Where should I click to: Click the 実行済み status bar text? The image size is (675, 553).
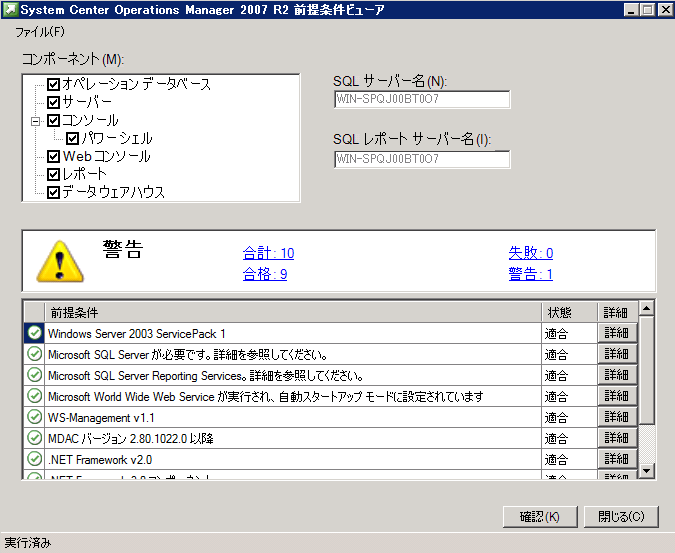click(28, 543)
